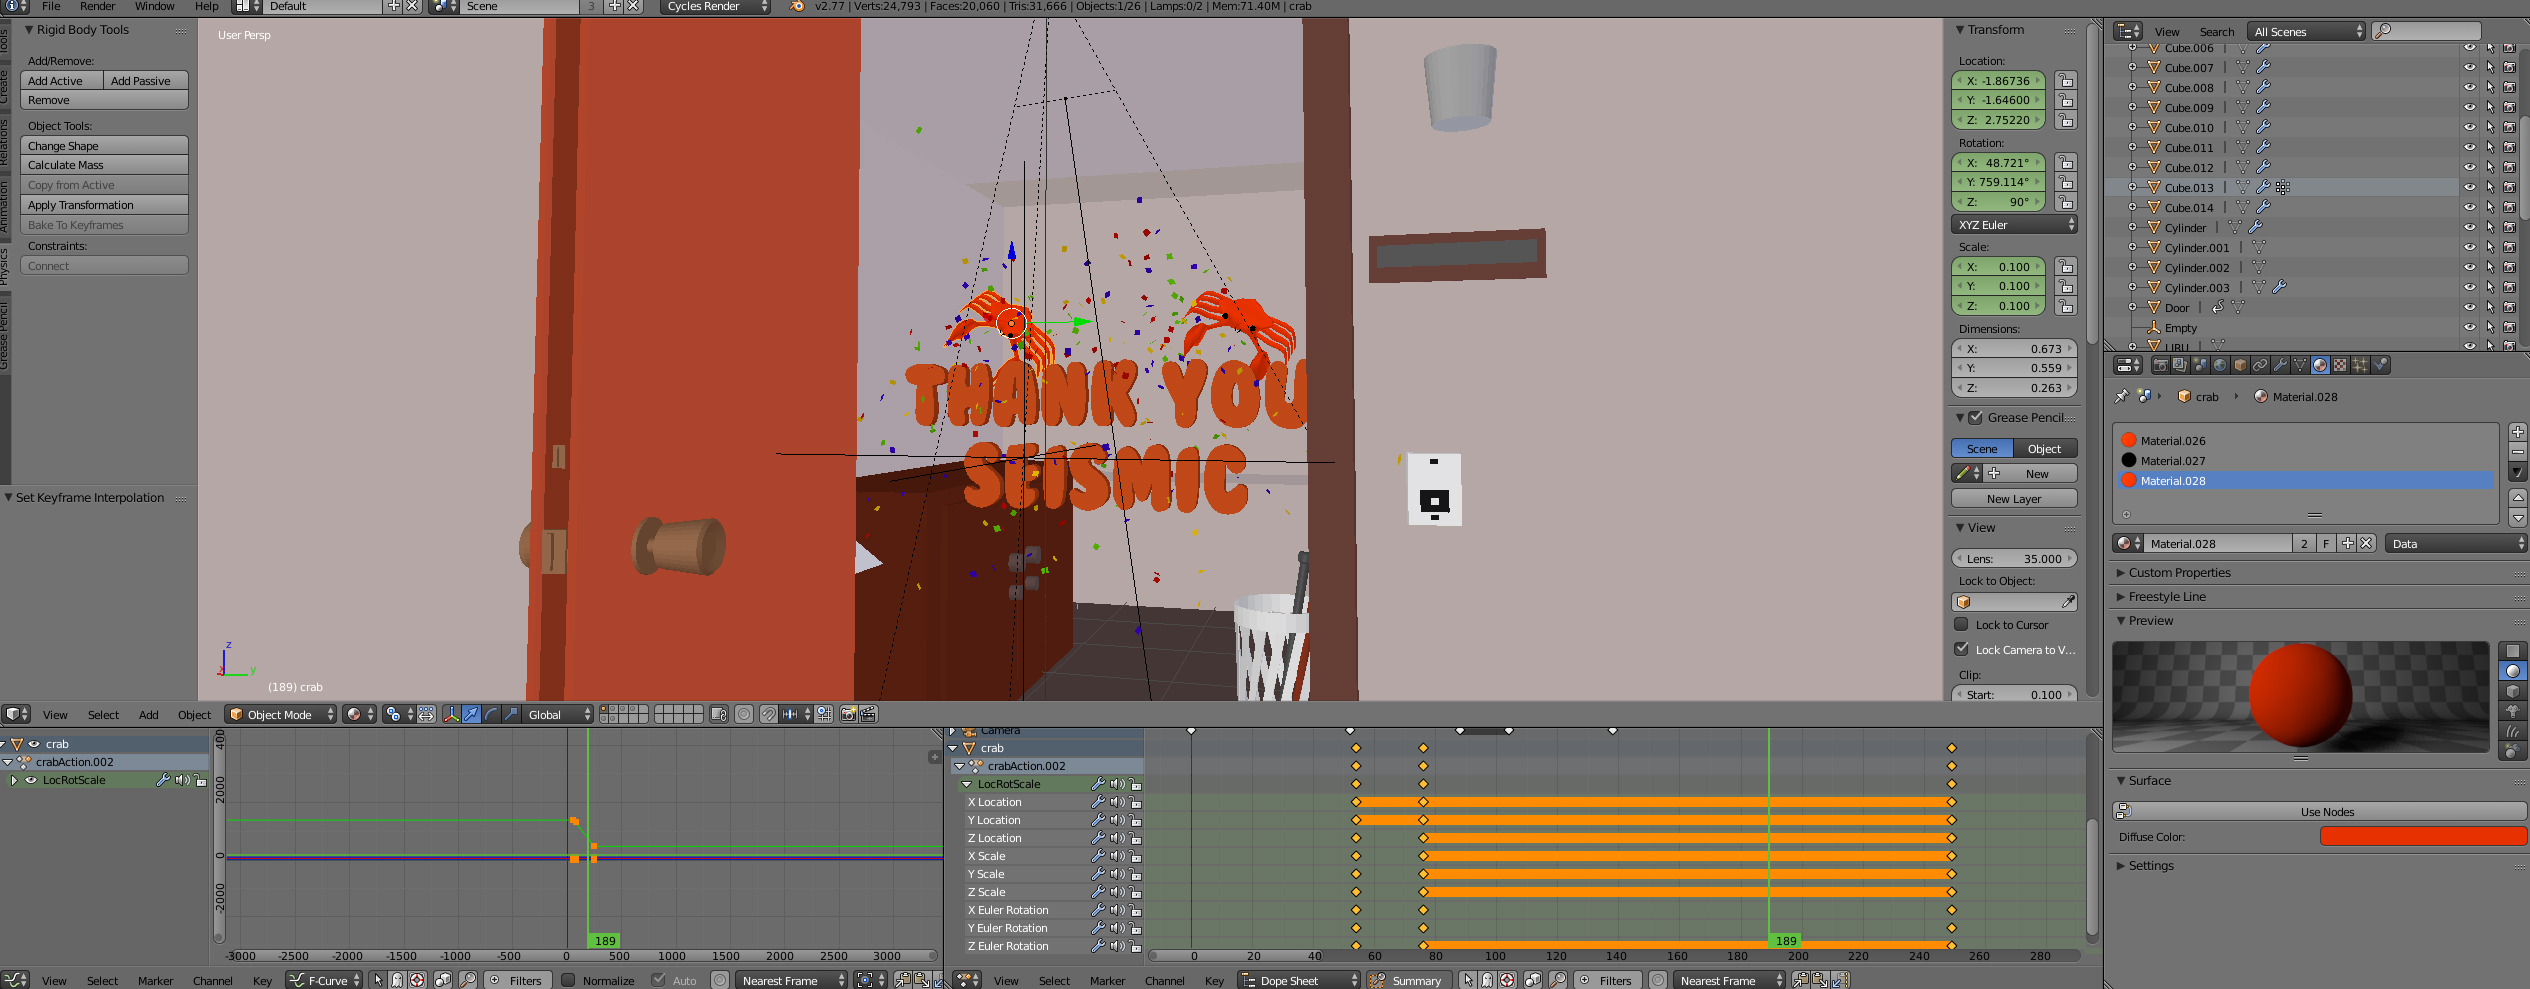
Task: Toggle the properties pin icon
Action: [x=2122, y=396]
